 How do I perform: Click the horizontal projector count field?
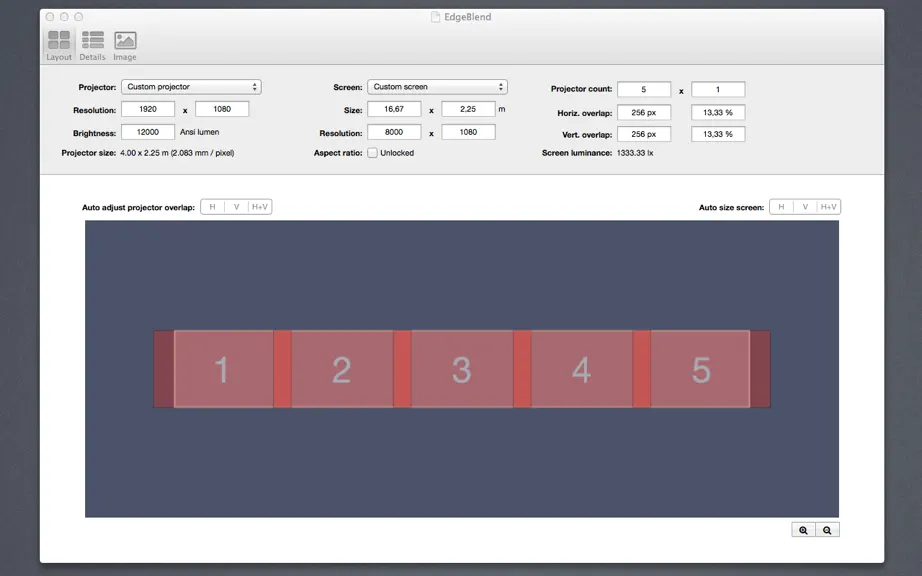pyautogui.click(x=644, y=89)
